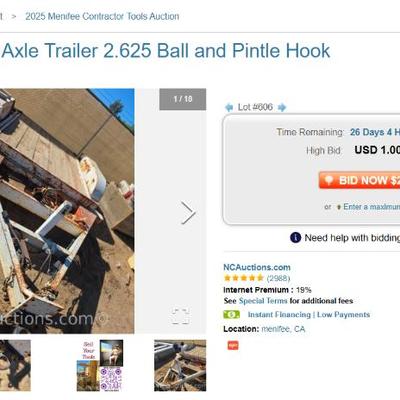Viewport: 400px width, 400px height.
Task: Click the bidding help info icon
Action: pos(295,238)
